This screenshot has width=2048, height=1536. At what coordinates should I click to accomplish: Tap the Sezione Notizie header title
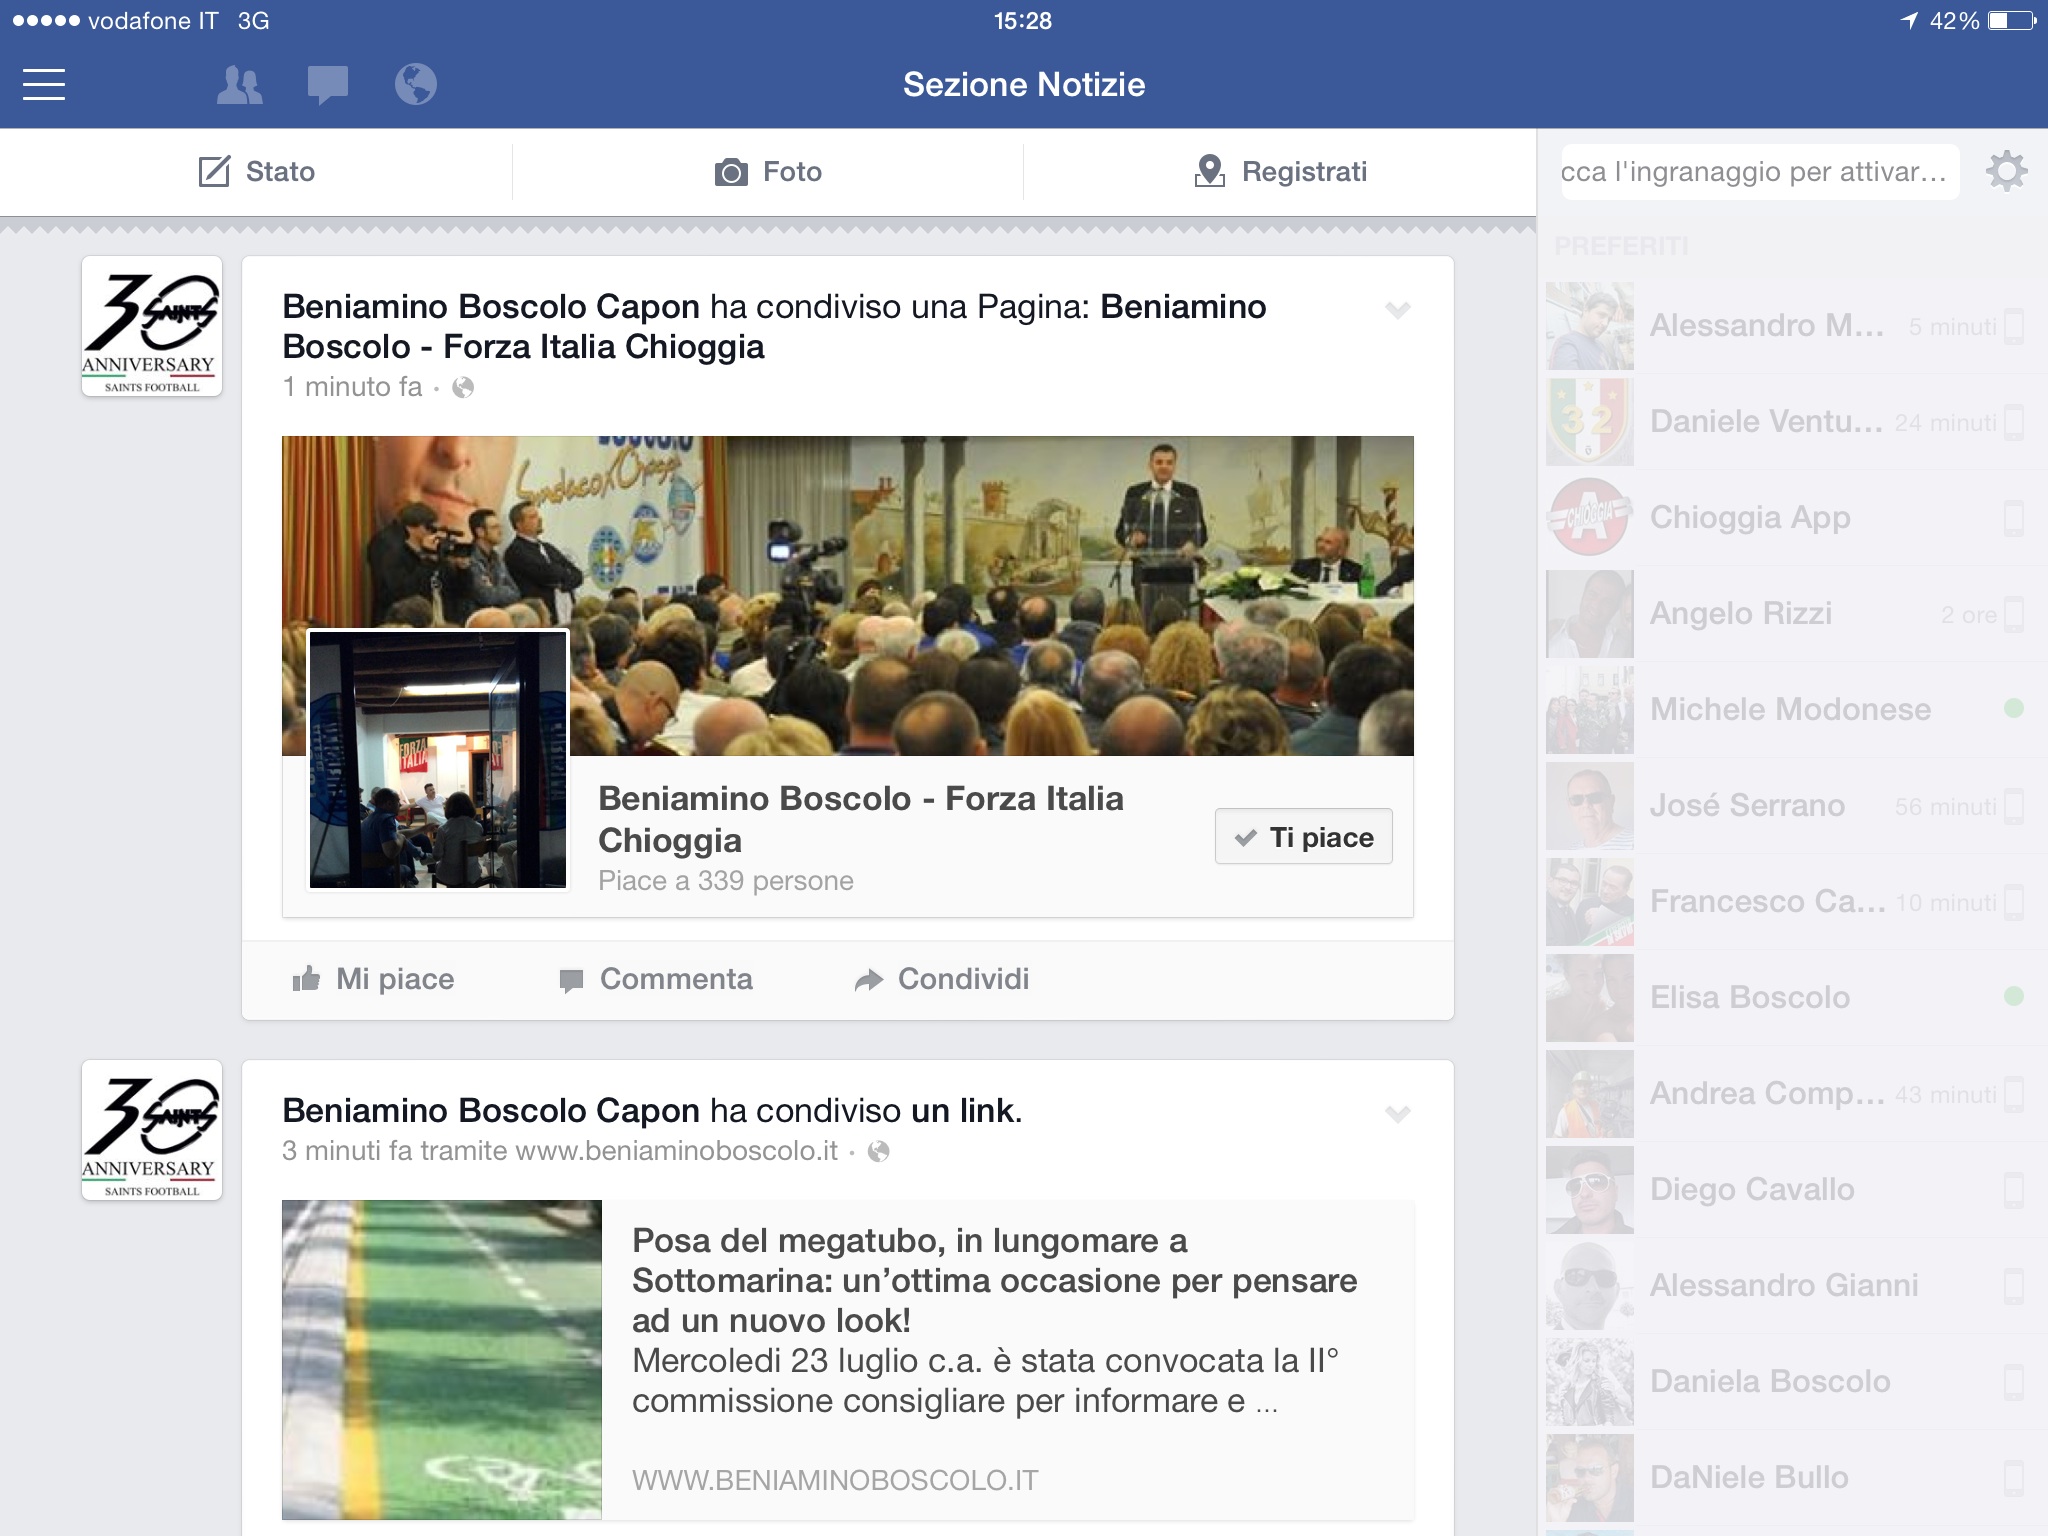(x=1024, y=85)
